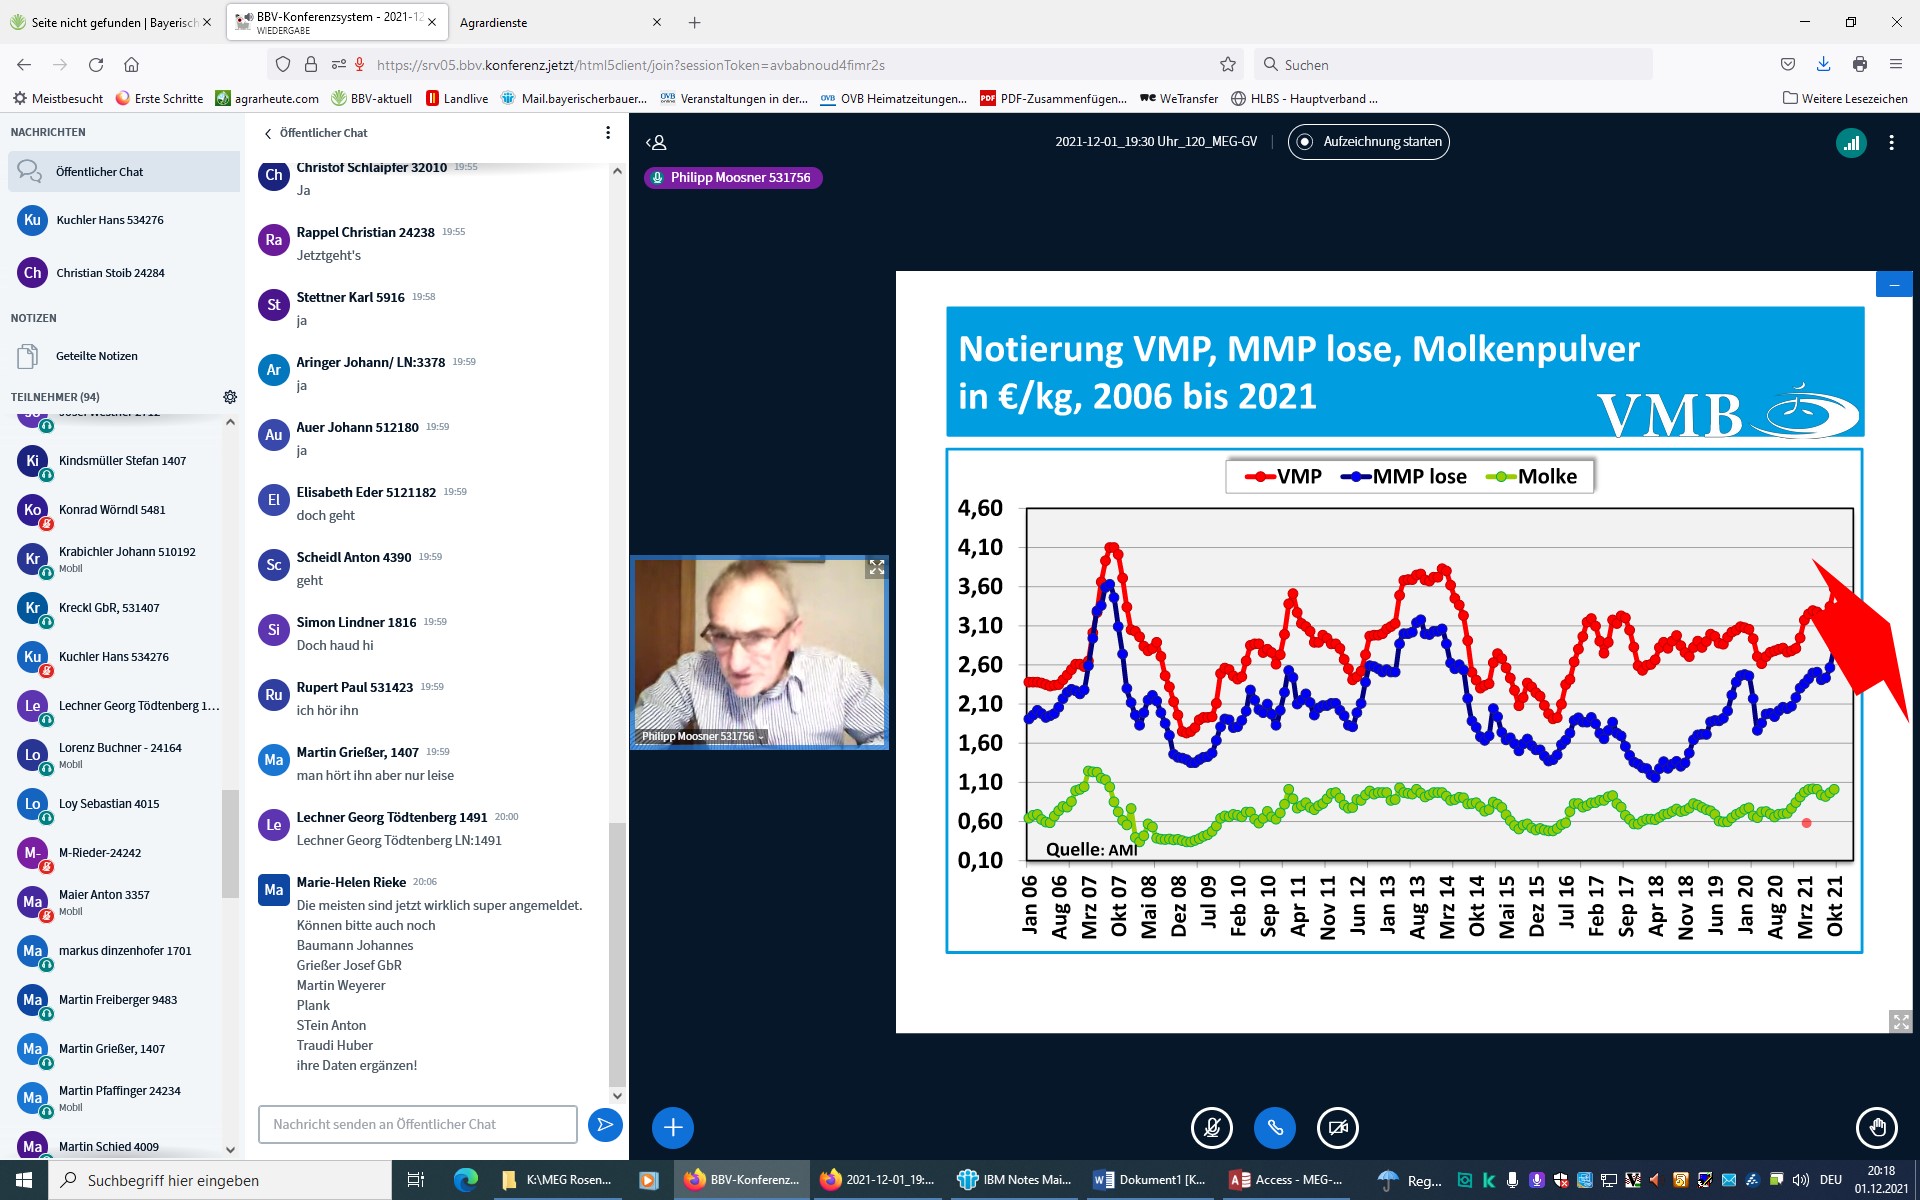Open Philipp Moosner webcam name dropdown
This screenshot has width=1920, height=1200.
pyautogui.click(x=702, y=736)
